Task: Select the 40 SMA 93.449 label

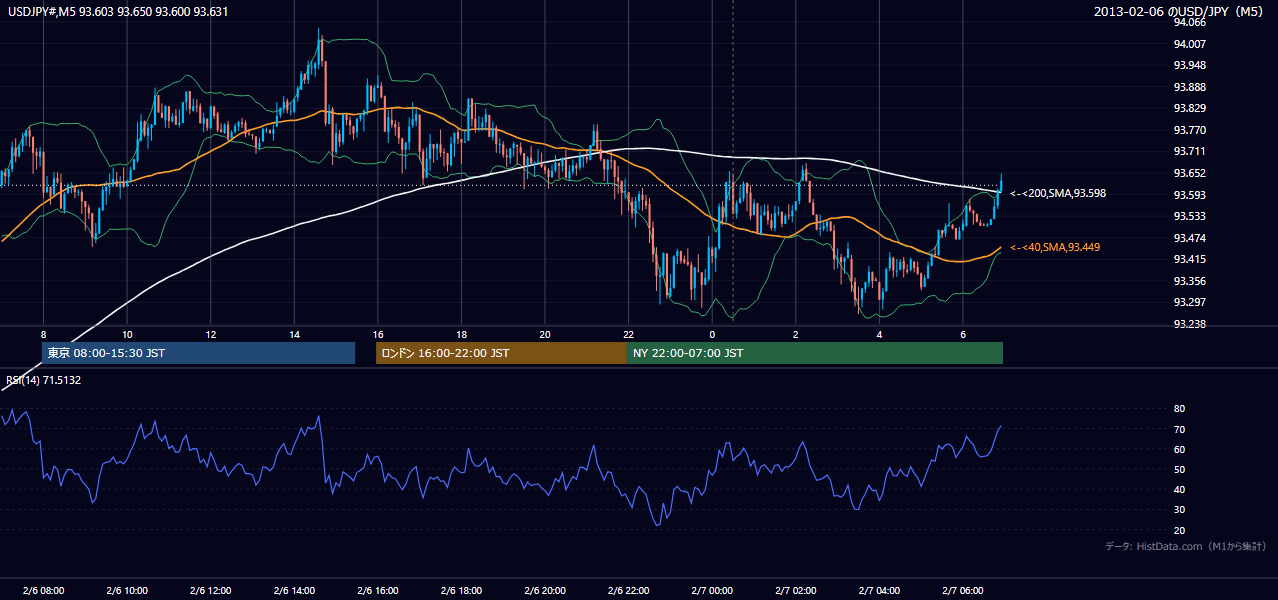Action: [1056, 247]
